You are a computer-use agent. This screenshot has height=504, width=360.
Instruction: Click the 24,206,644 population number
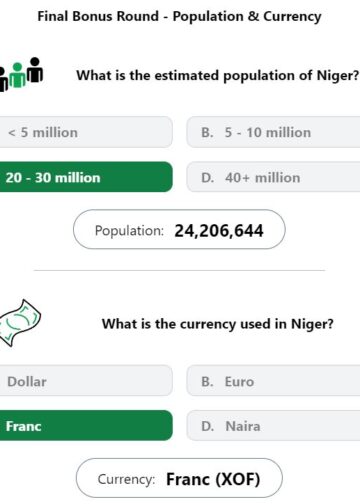219,231
